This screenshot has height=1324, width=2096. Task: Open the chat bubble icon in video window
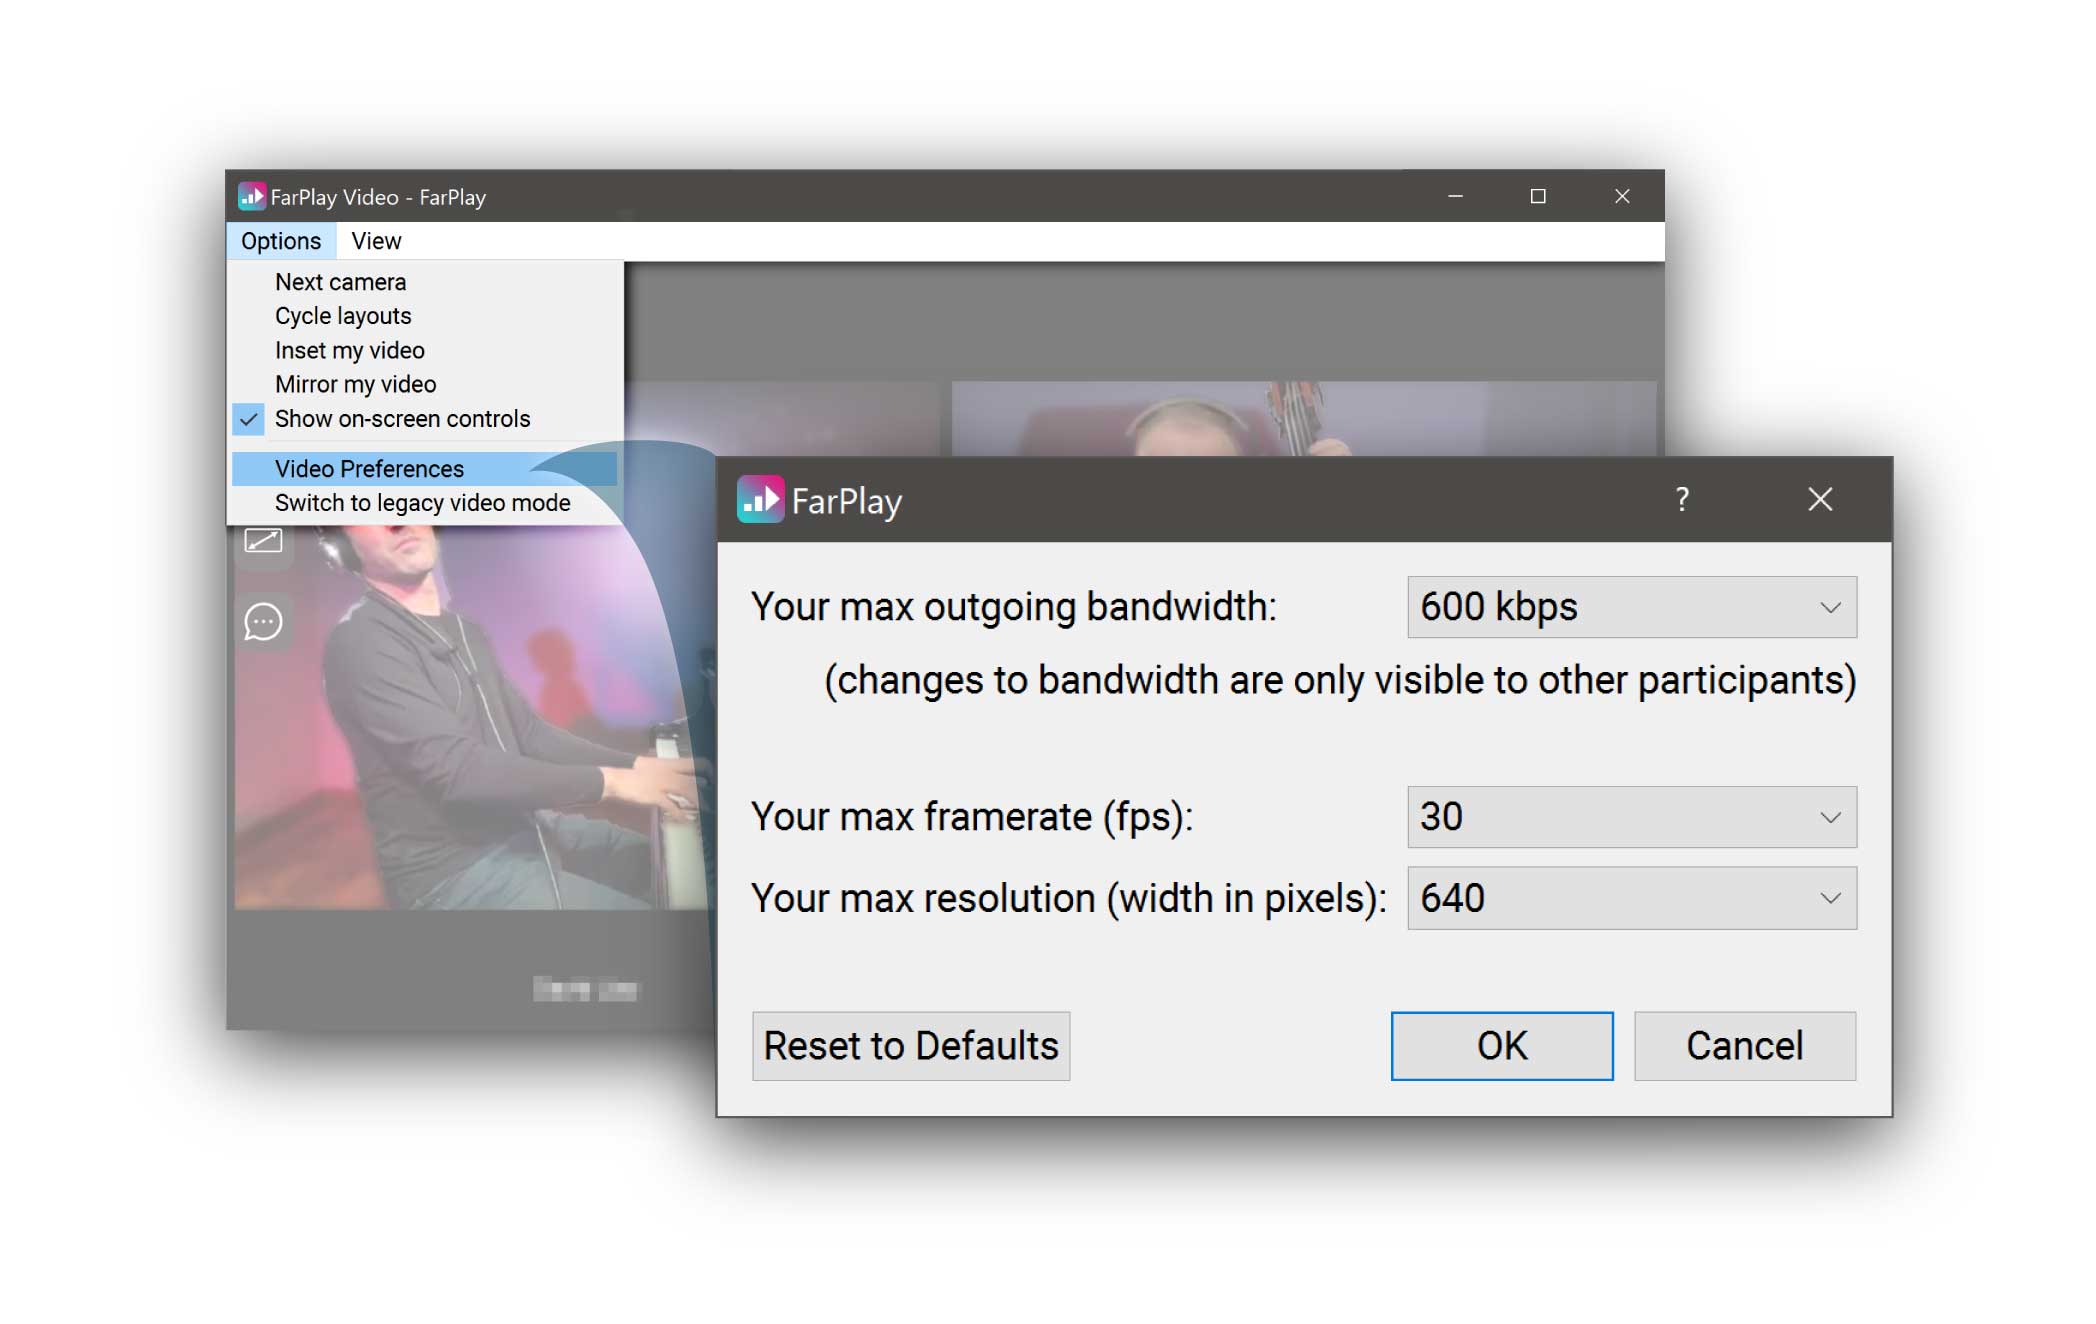[x=263, y=622]
